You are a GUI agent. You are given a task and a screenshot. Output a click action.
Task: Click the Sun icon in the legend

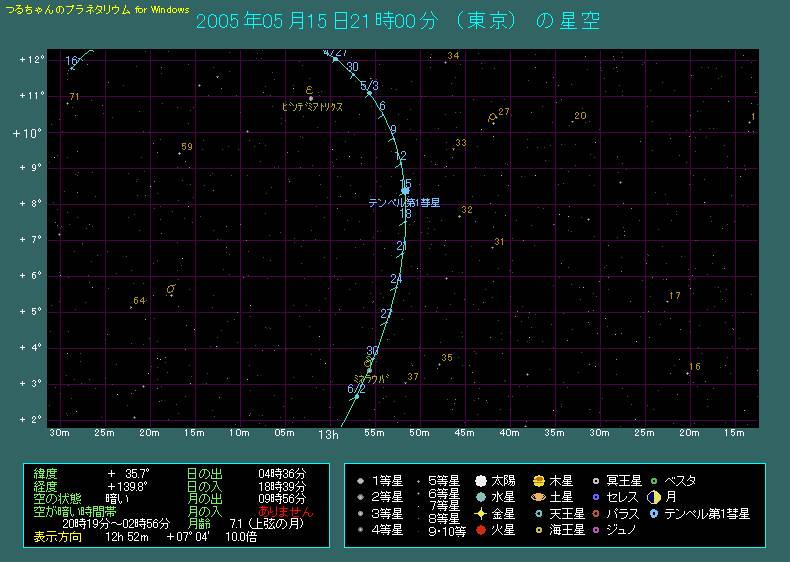click(x=481, y=480)
